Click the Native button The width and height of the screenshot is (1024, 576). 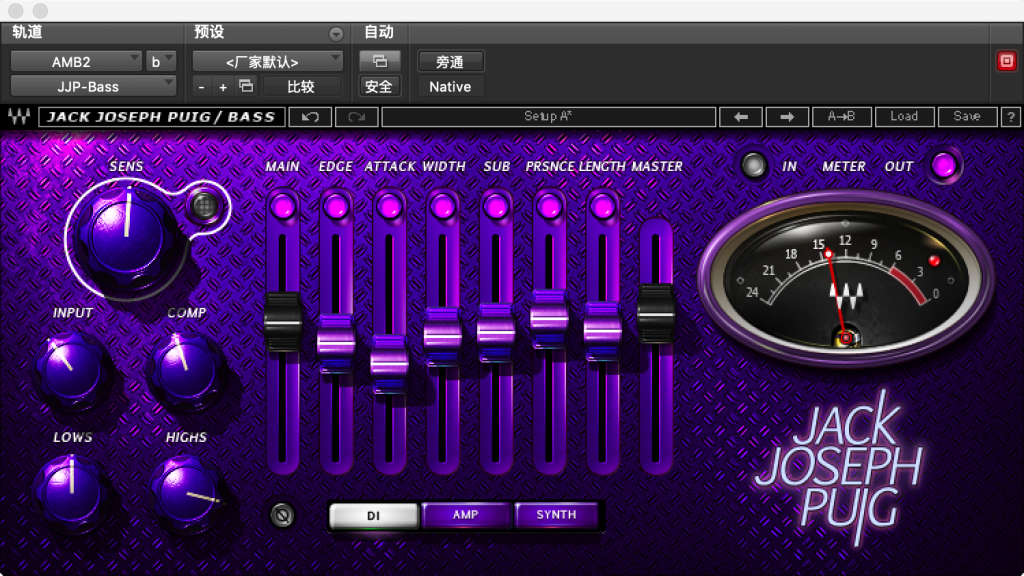click(451, 86)
